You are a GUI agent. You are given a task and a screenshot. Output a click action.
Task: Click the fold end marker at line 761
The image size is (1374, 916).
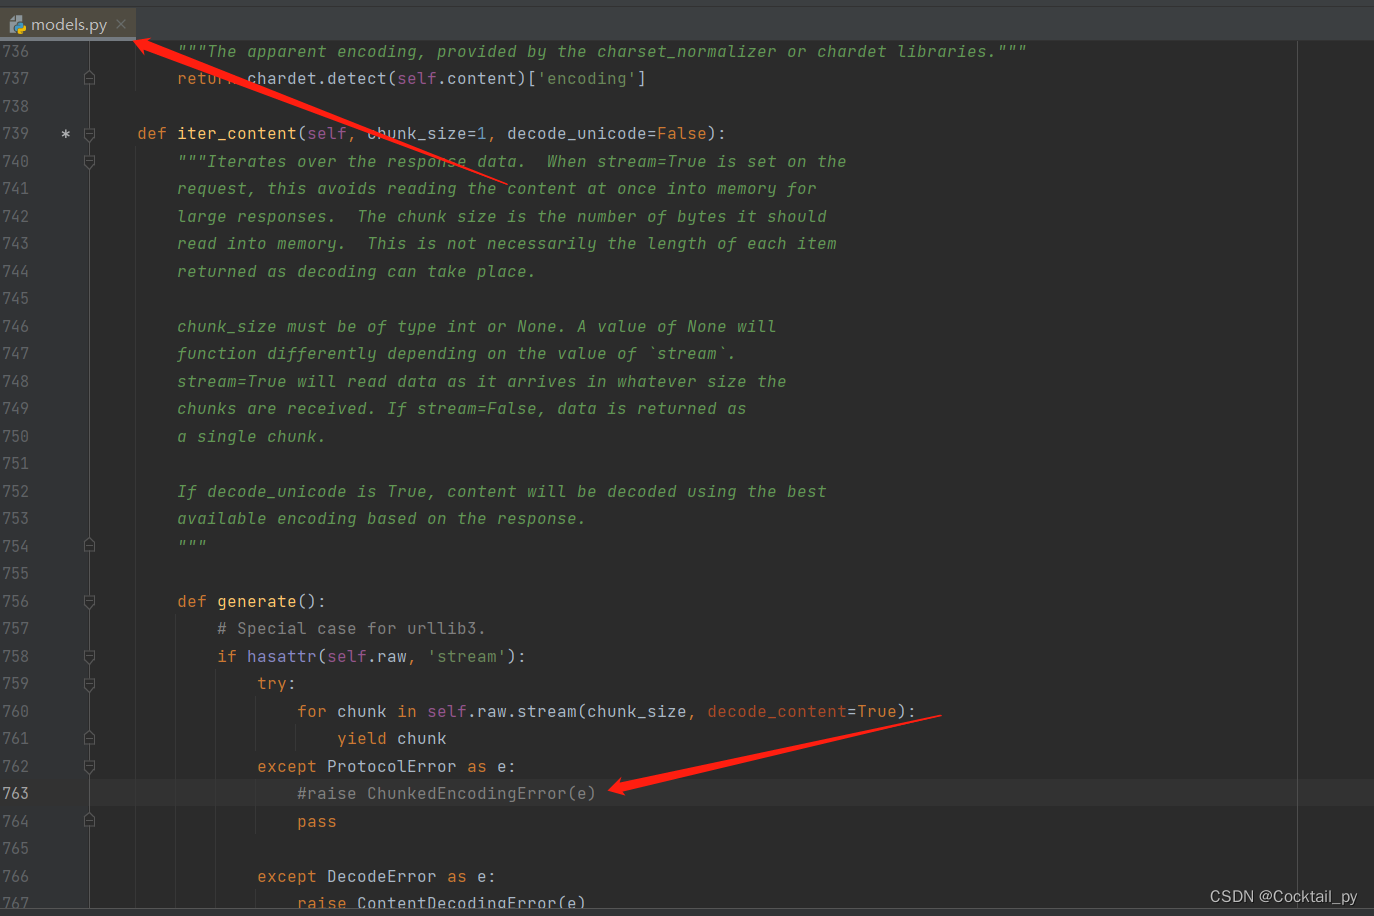[89, 739]
